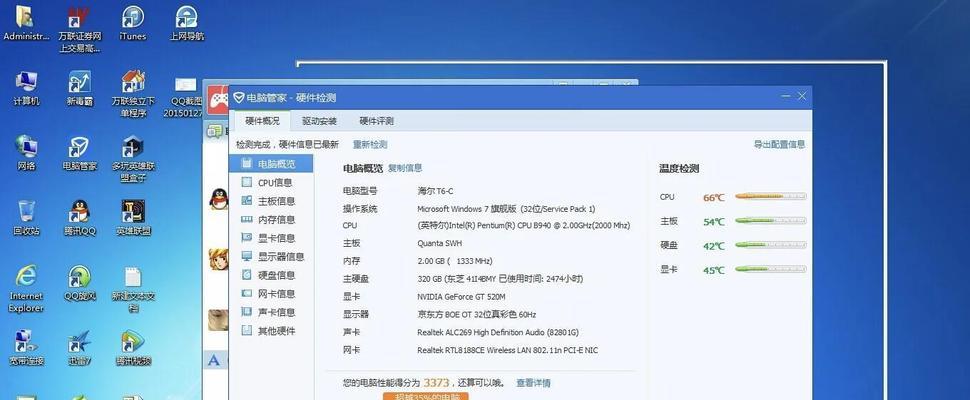Open 查看详情 beside the performance score
This screenshot has width=970, height=400.
(x=533, y=383)
